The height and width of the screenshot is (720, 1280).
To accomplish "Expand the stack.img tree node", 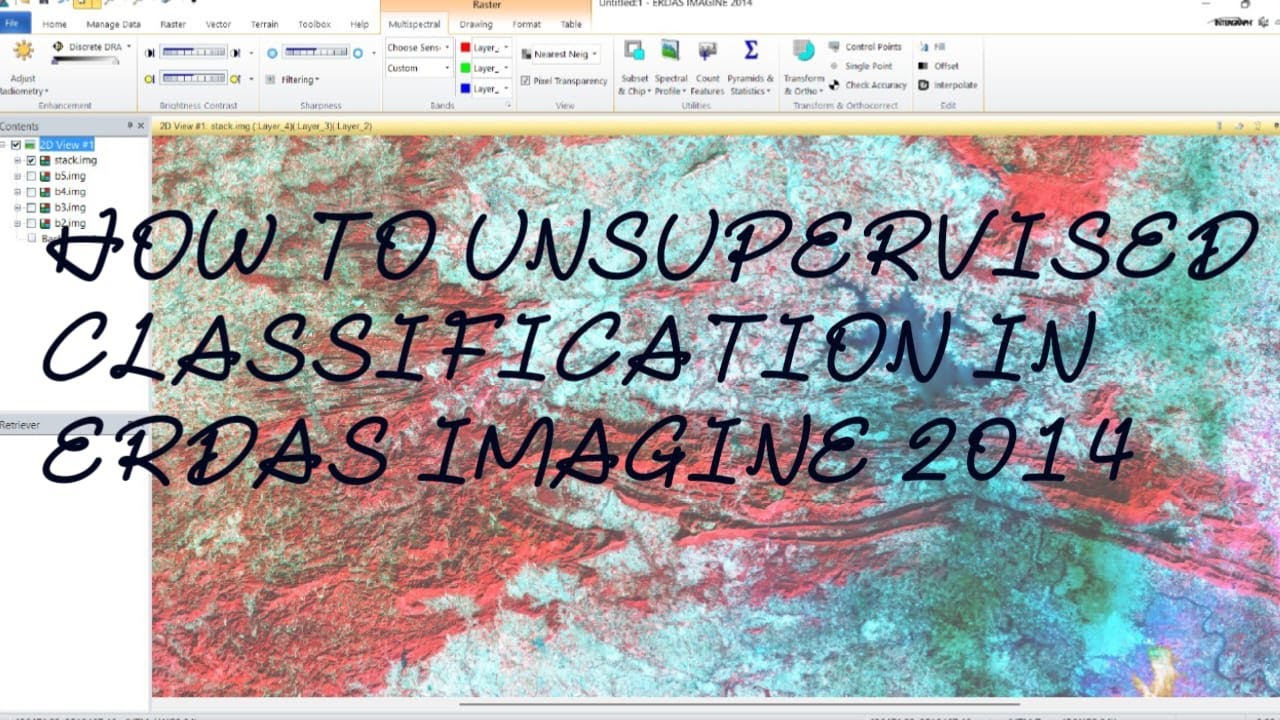I will pyautogui.click(x=17, y=160).
